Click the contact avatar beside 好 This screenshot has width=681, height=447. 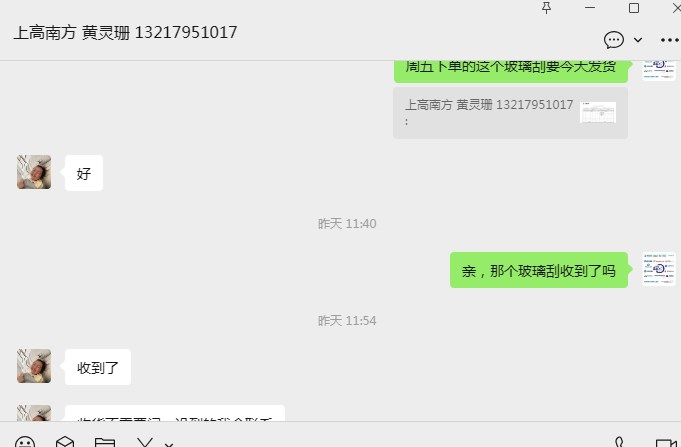(34, 172)
